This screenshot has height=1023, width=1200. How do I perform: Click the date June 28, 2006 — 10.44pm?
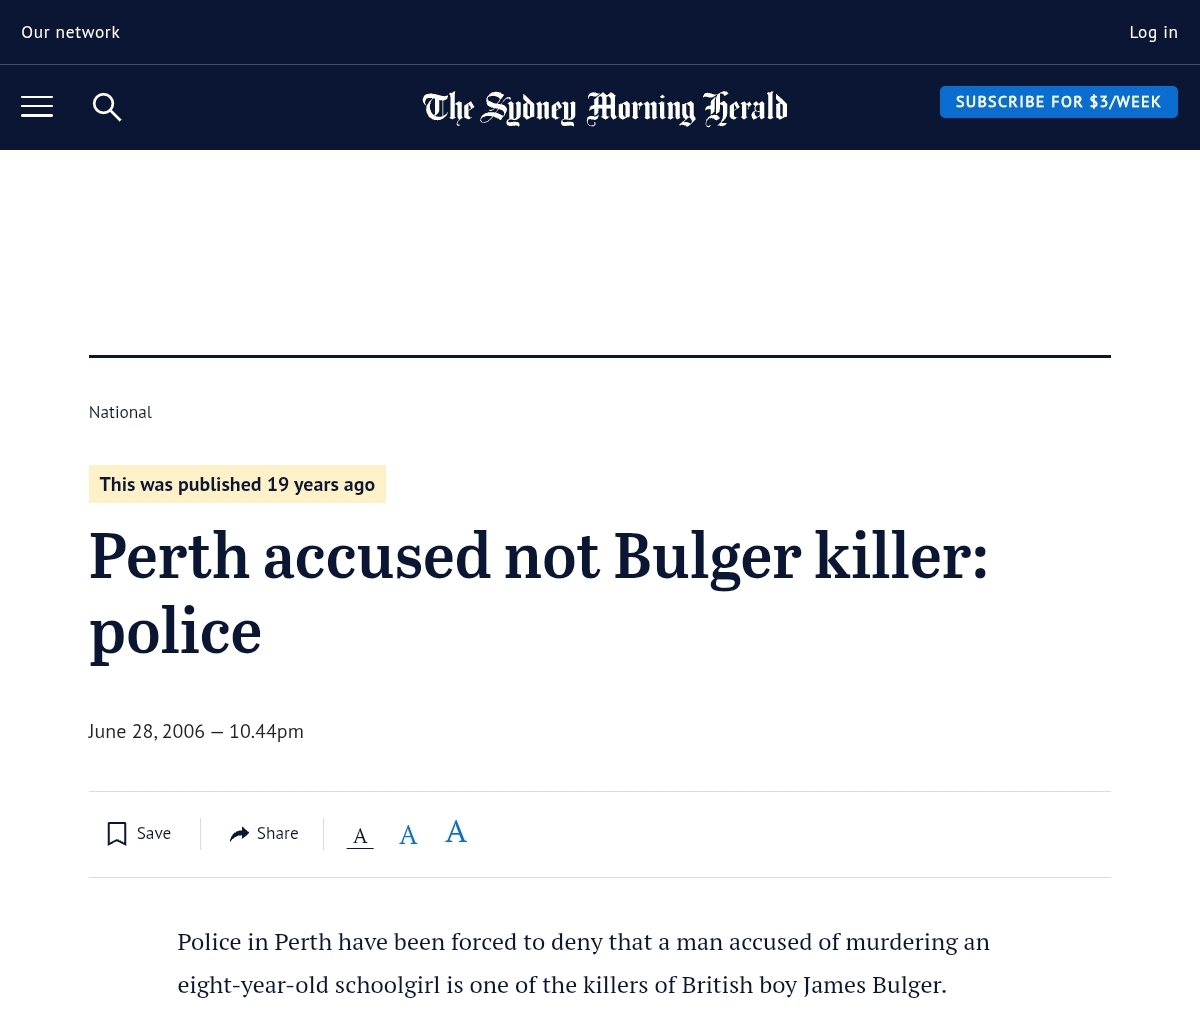(196, 732)
